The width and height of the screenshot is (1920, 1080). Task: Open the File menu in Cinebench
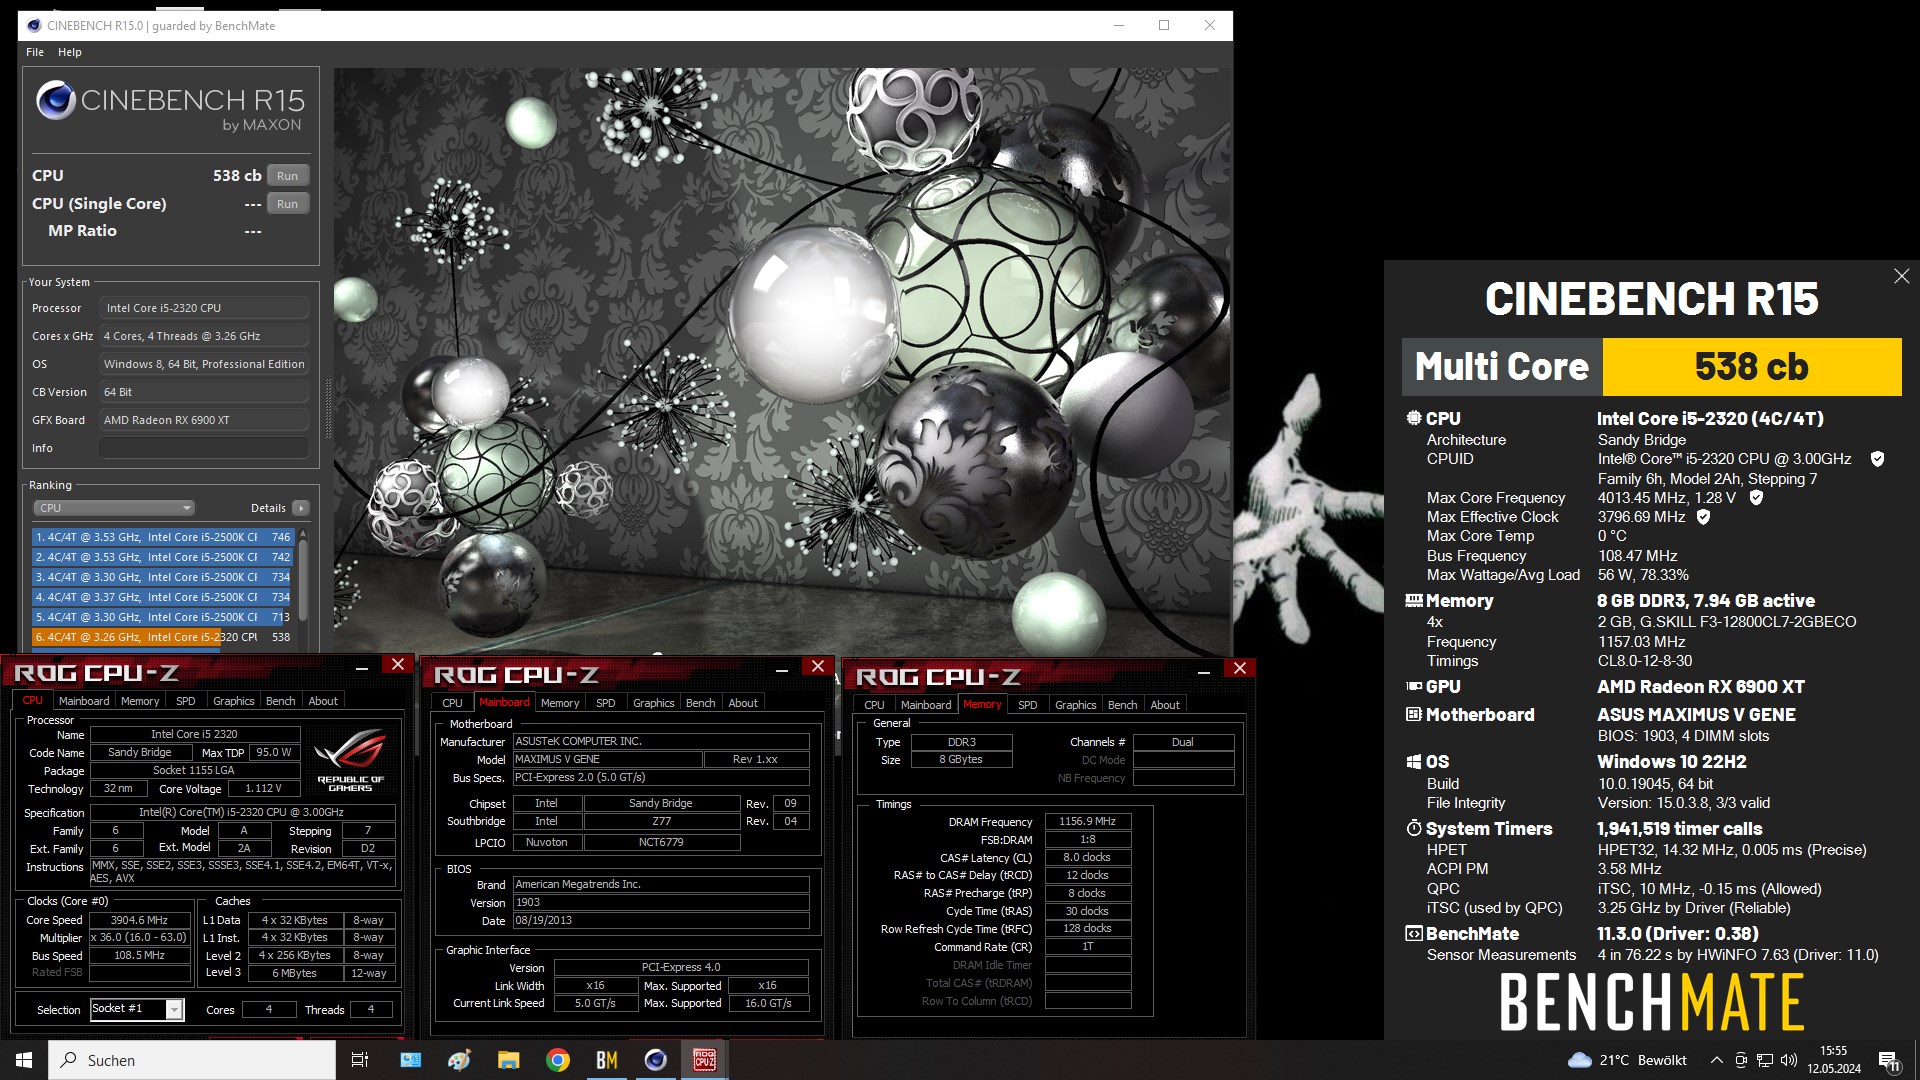[x=35, y=52]
